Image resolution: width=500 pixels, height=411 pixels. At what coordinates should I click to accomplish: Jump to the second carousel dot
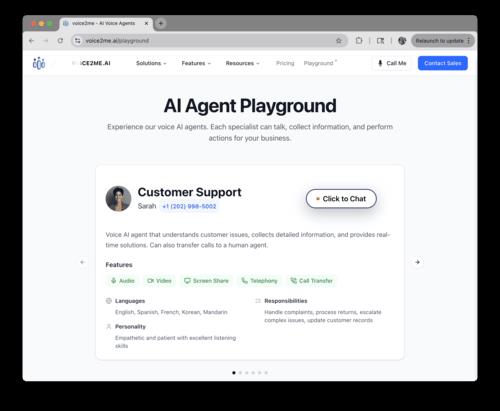pyautogui.click(x=240, y=373)
